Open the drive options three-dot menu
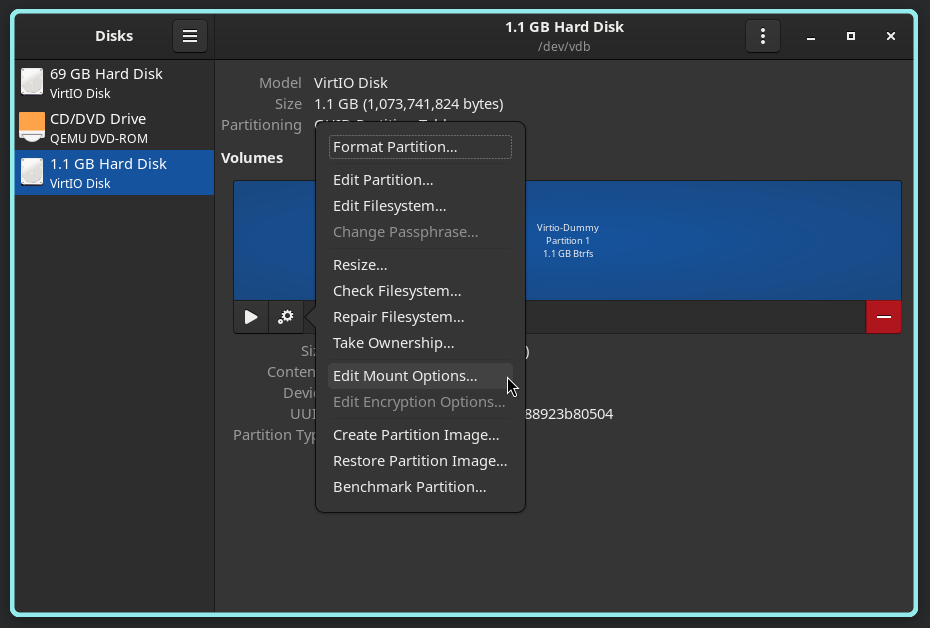 (763, 36)
